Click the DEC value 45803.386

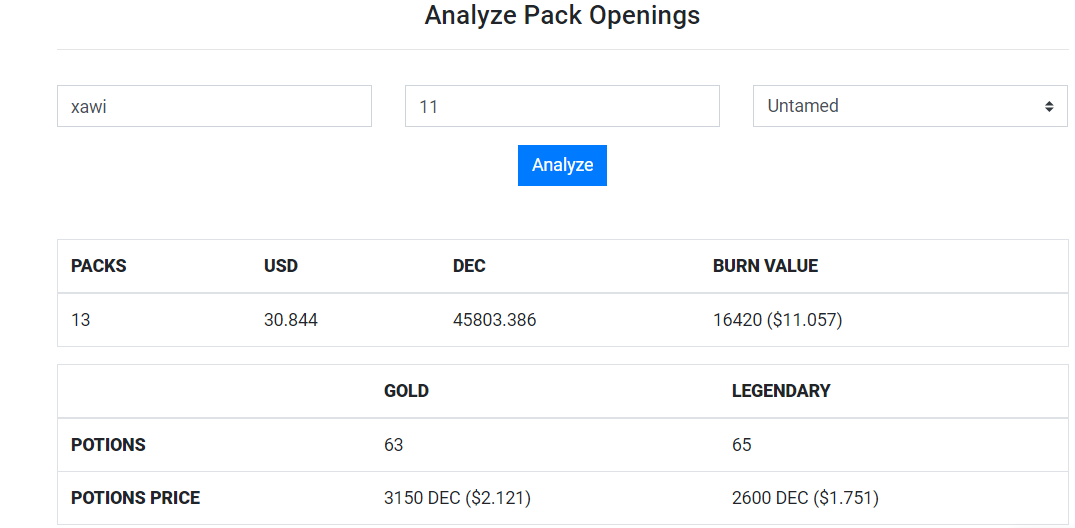point(494,320)
